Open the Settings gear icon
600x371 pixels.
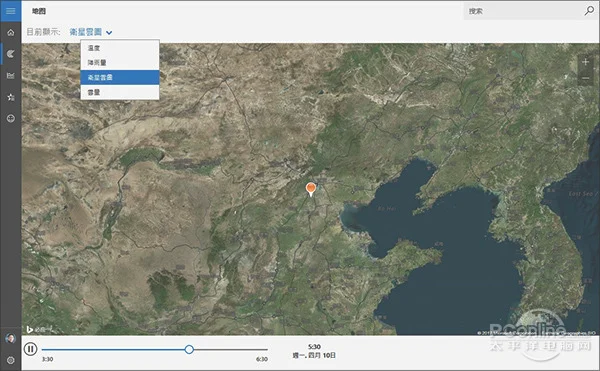click(11, 360)
